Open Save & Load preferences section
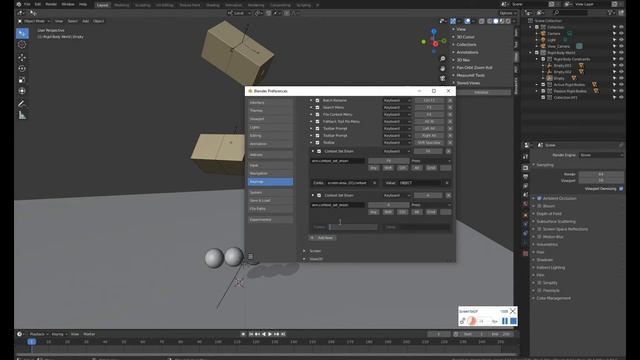 pyautogui.click(x=270, y=200)
